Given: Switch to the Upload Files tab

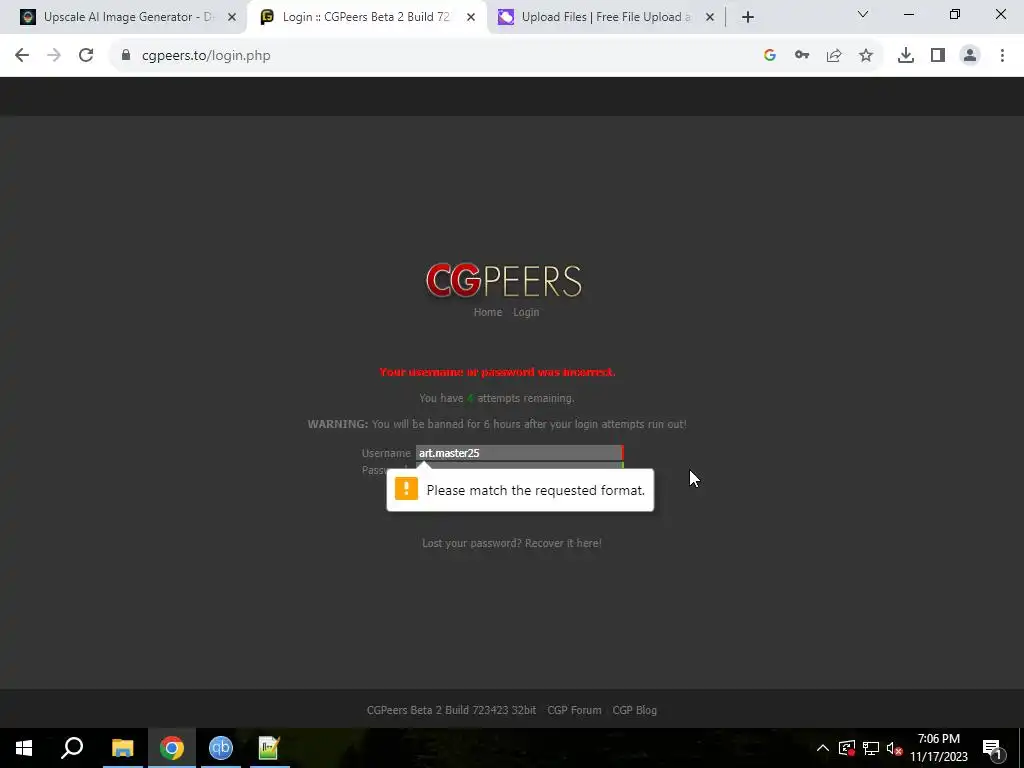Looking at the screenshot, I should (605, 17).
